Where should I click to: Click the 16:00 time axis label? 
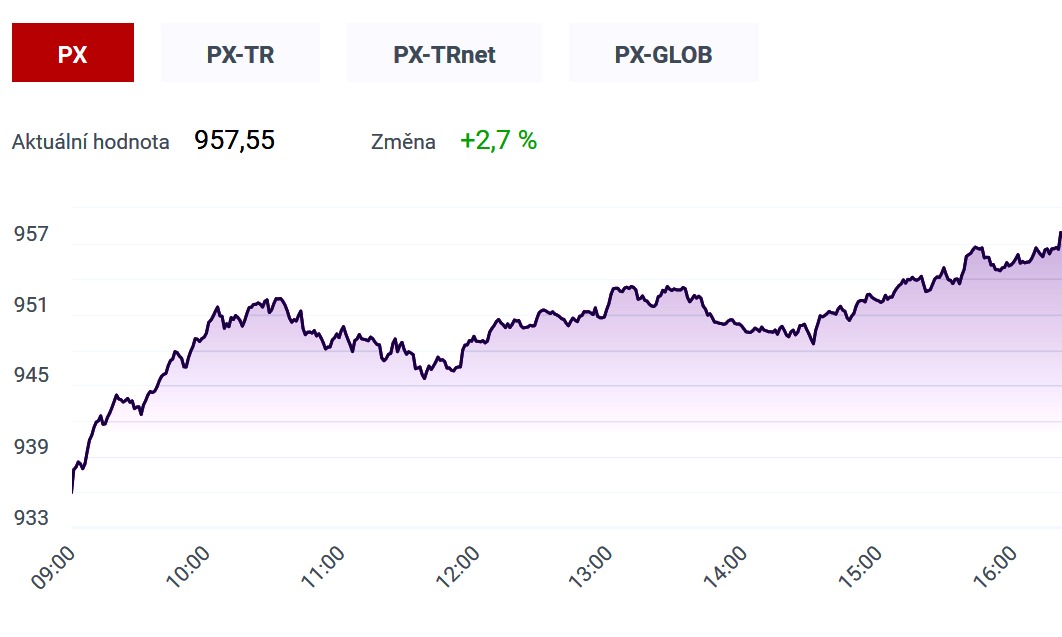[994, 567]
